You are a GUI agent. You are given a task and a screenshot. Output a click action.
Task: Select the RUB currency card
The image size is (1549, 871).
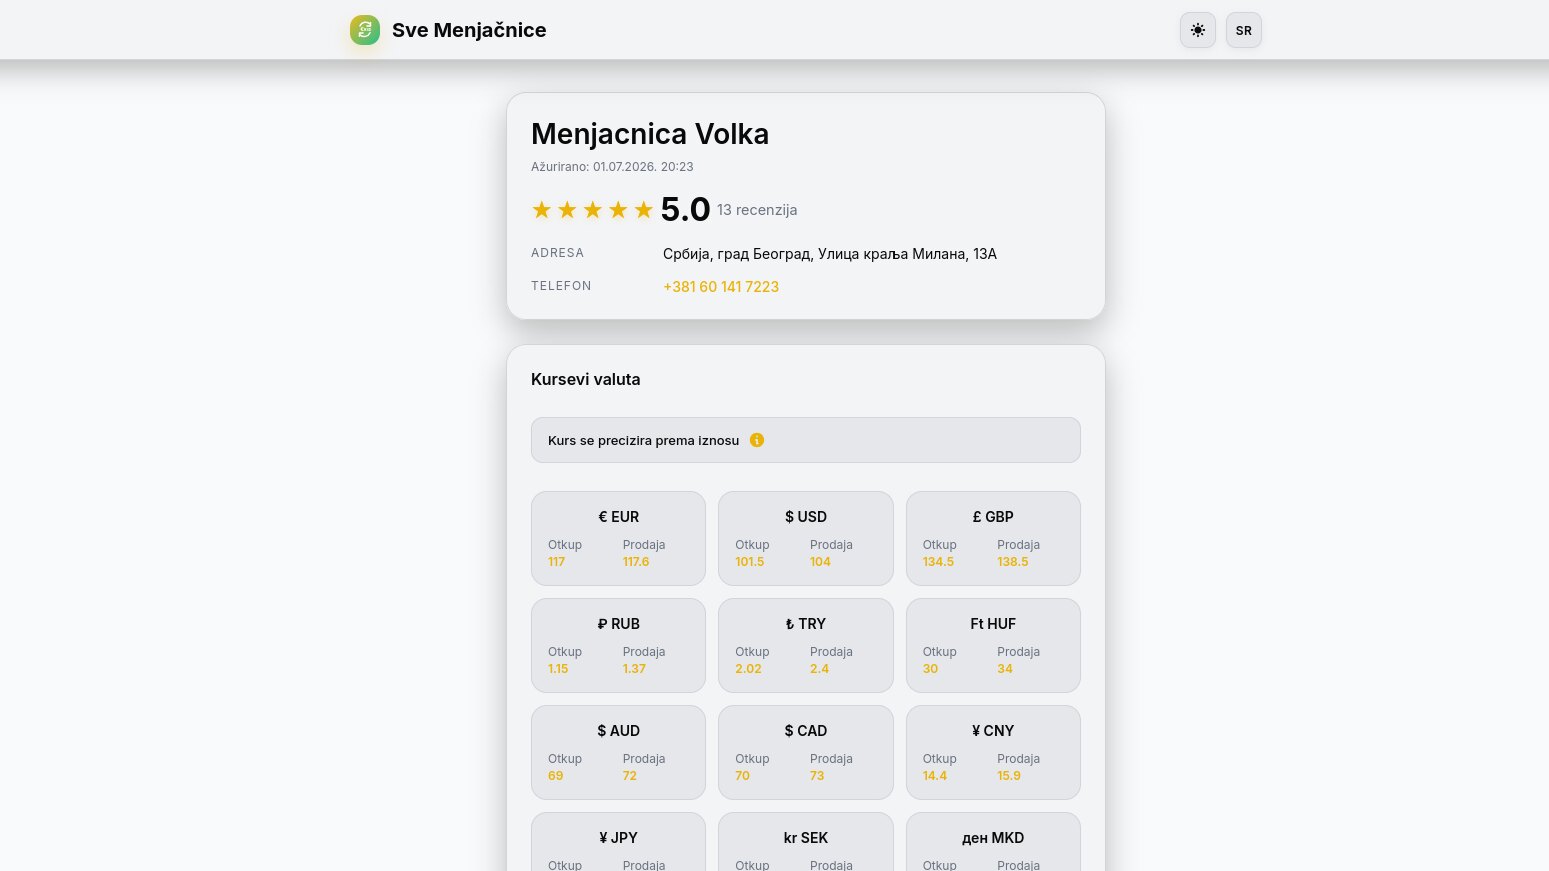618,645
